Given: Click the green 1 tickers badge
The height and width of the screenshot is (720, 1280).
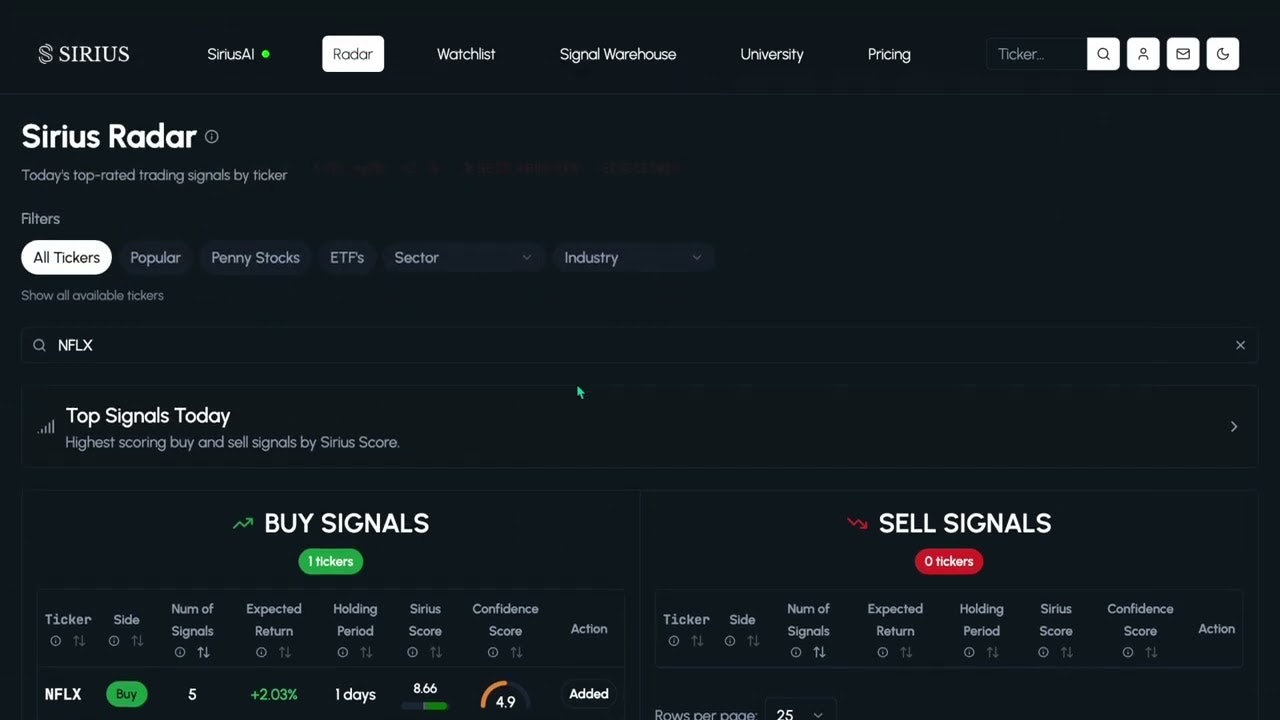Looking at the screenshot, I should [x=331, y=561].
